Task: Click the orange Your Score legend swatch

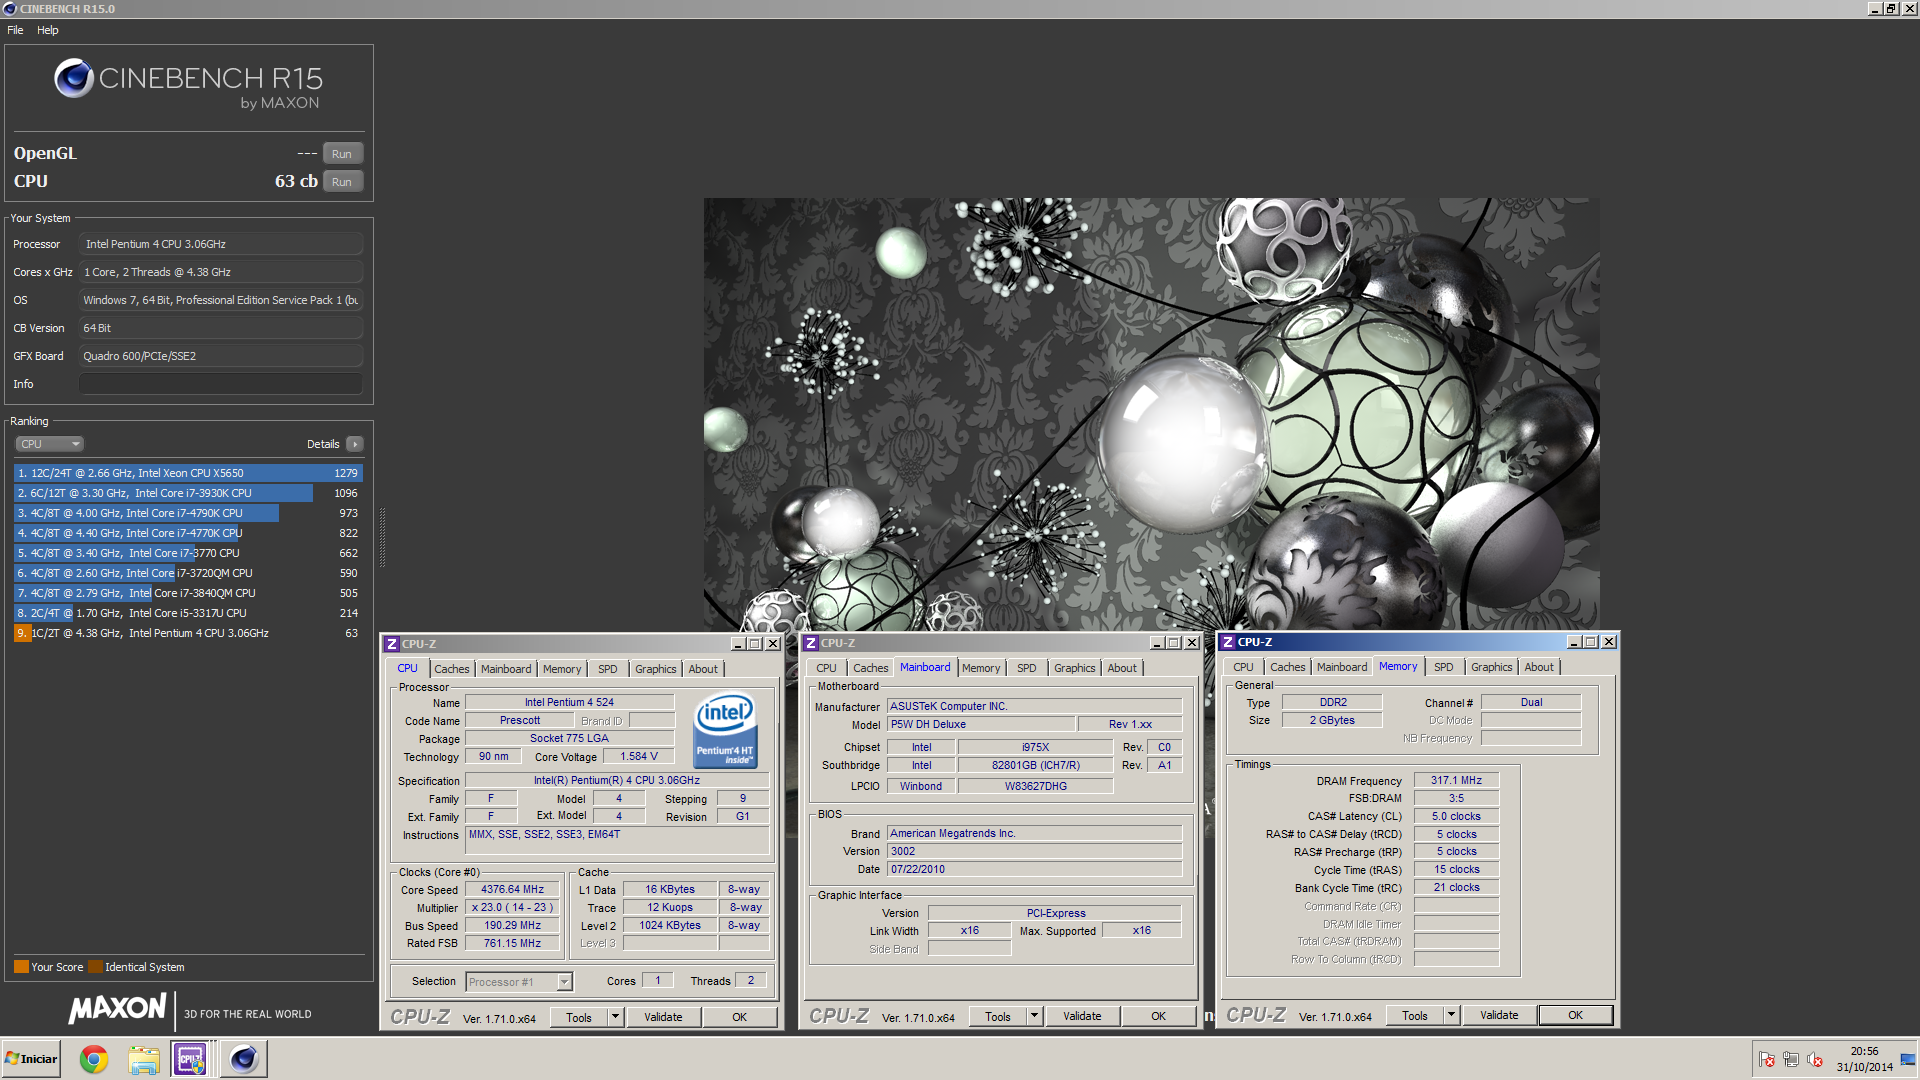Action: 21,967
